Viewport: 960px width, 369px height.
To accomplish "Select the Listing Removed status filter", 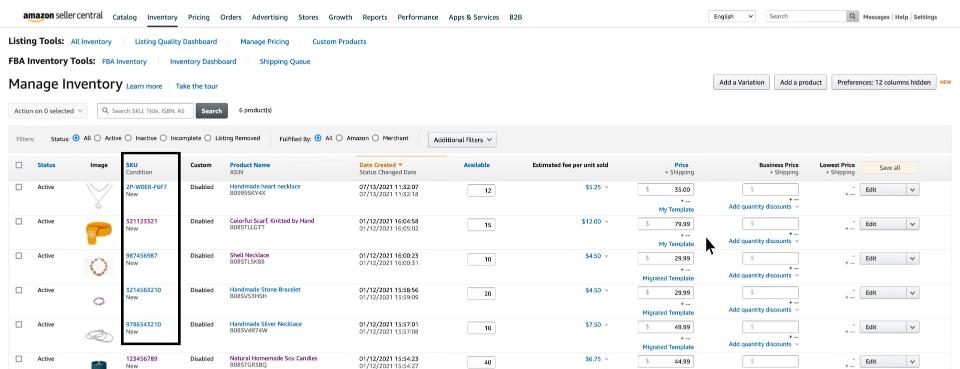I will click(x=208, y=138).
